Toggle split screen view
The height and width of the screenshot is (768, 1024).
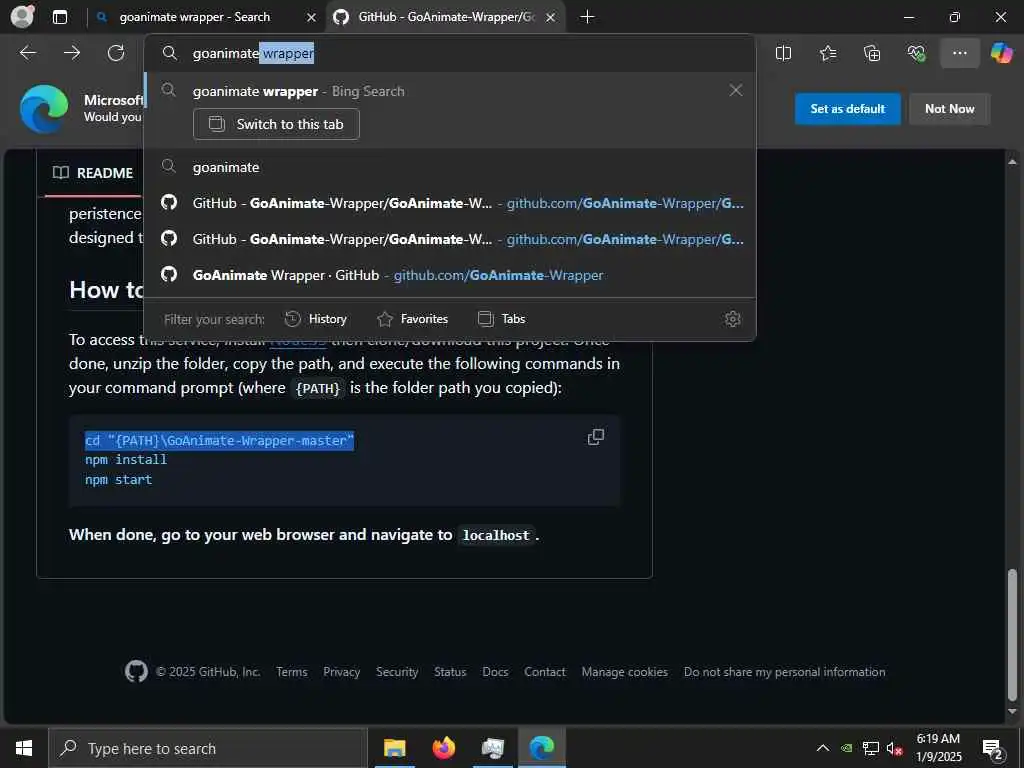tap(783, 53)
